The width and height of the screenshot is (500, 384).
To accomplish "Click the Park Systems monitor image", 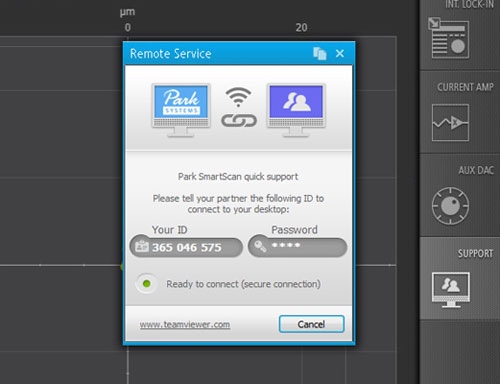I will tap(181, 110).
